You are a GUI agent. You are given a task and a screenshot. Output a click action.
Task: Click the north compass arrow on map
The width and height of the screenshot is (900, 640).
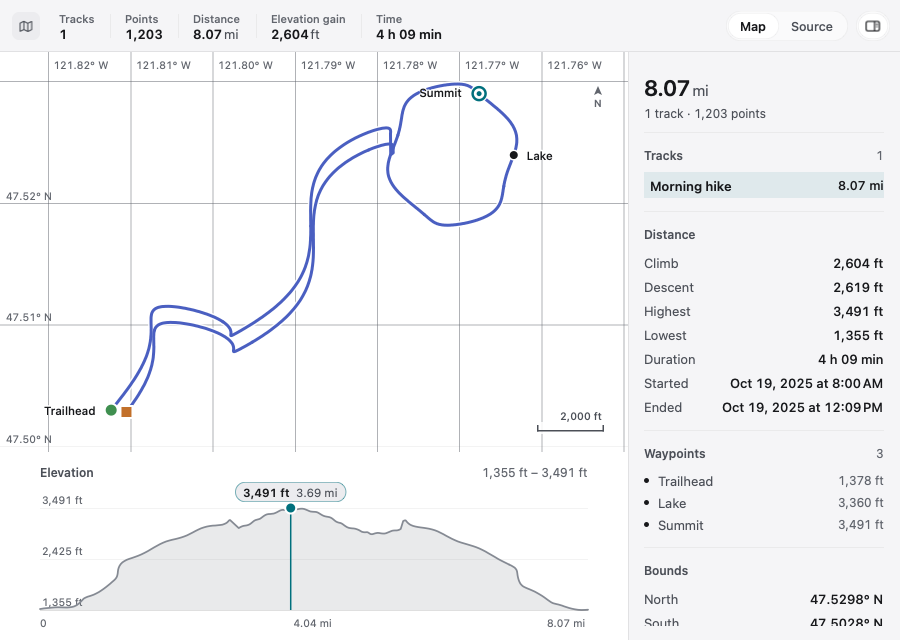[598, 96]
